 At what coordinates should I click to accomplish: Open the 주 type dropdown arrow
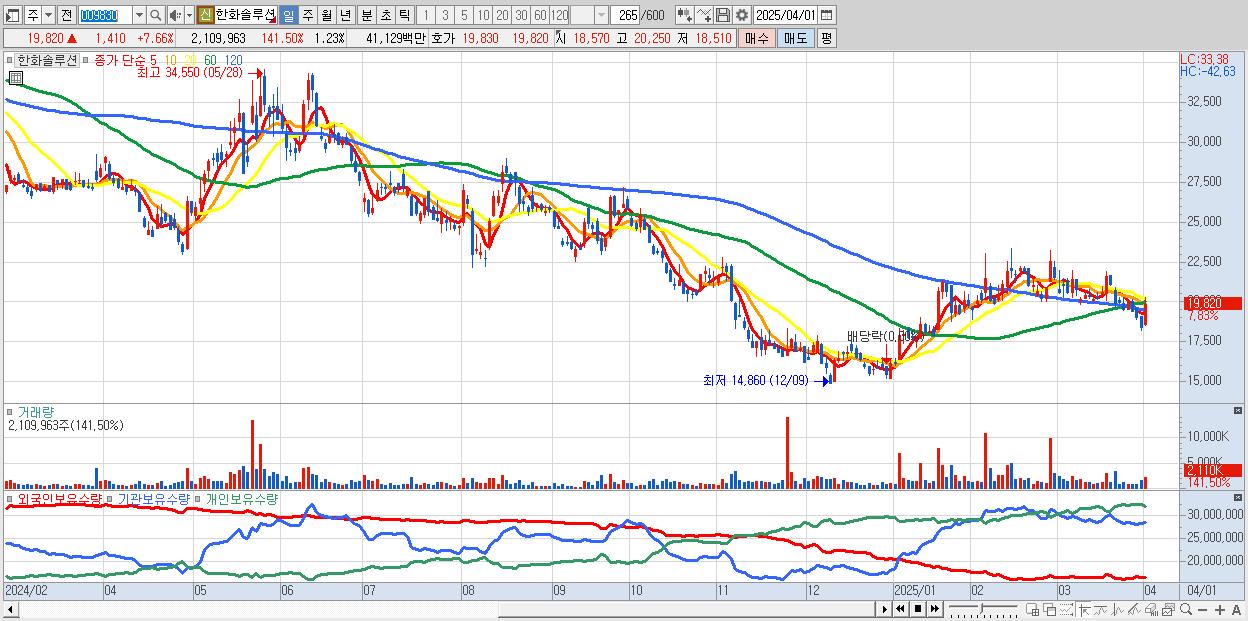[48, 15]
